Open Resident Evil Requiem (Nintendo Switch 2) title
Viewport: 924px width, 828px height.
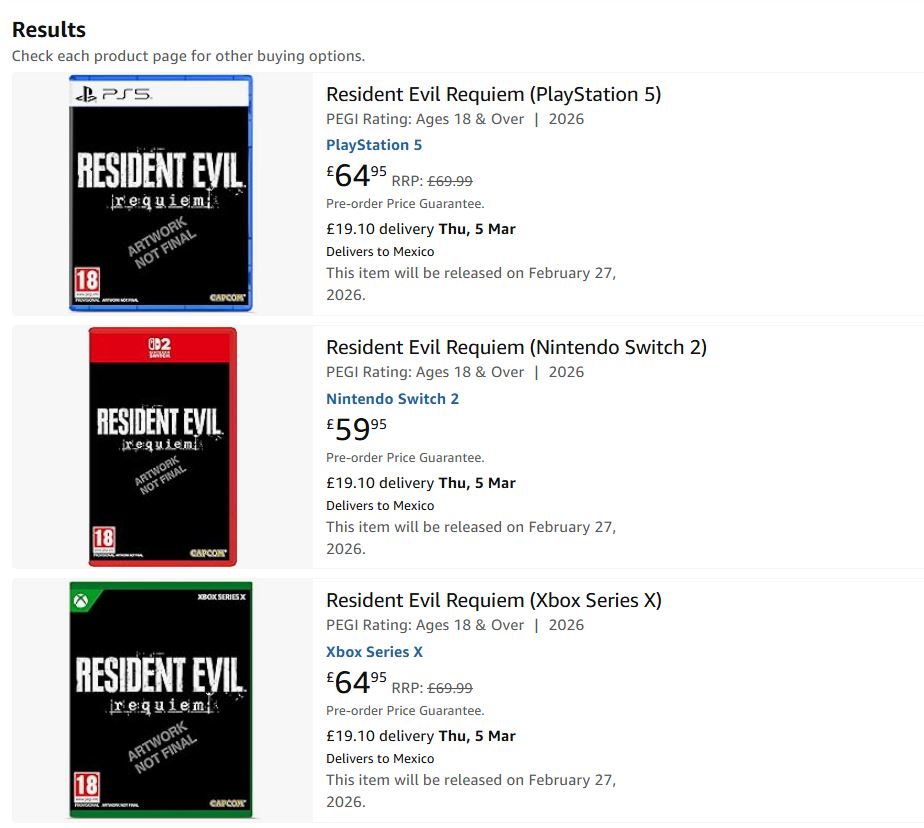[x=516, y=348]
